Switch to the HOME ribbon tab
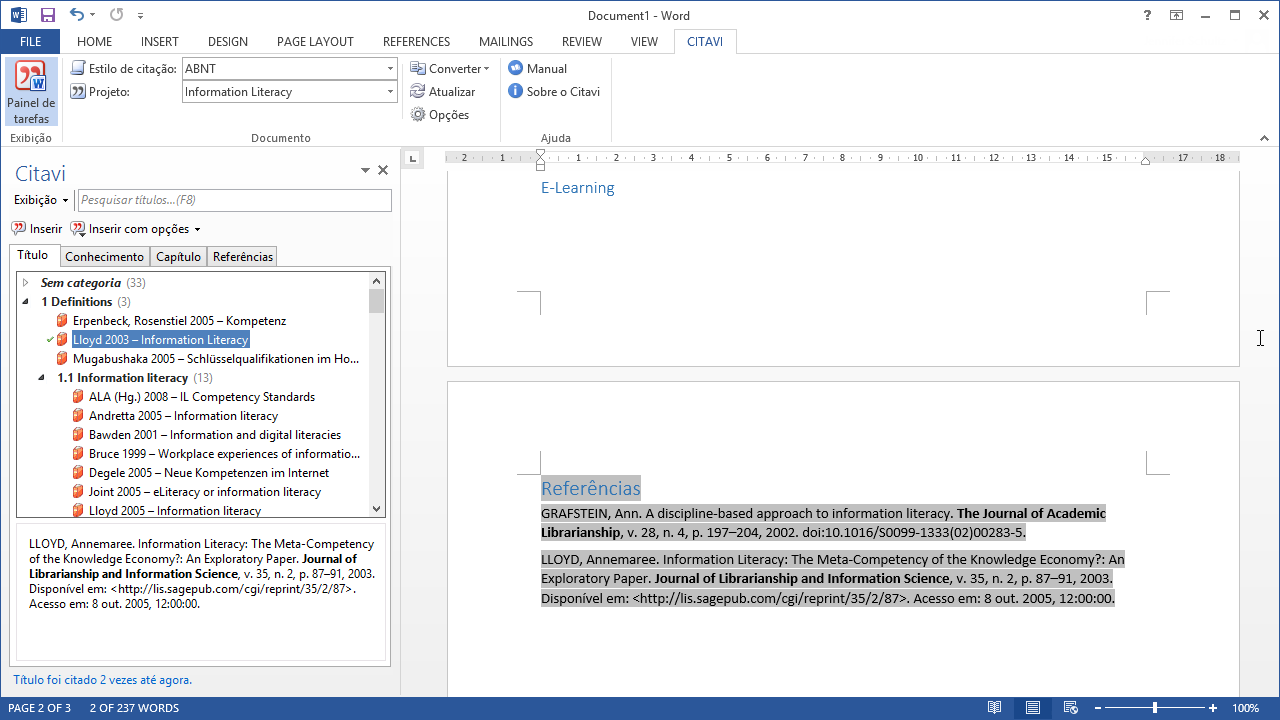The height and width of the screenshot is (720, 1280). [x=94, y=42]
